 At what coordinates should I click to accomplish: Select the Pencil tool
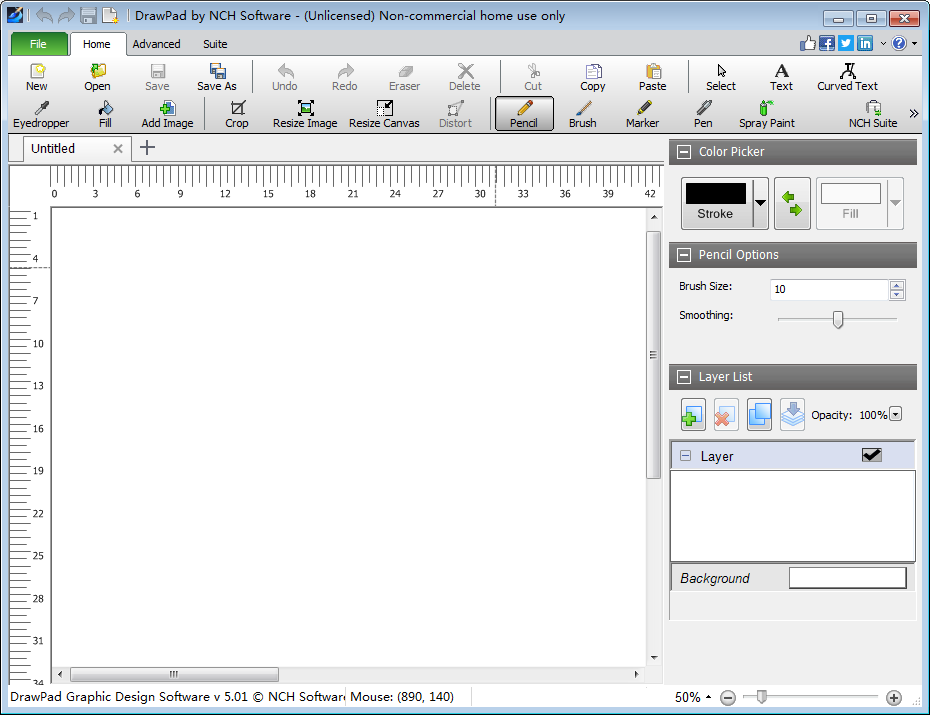524,114
